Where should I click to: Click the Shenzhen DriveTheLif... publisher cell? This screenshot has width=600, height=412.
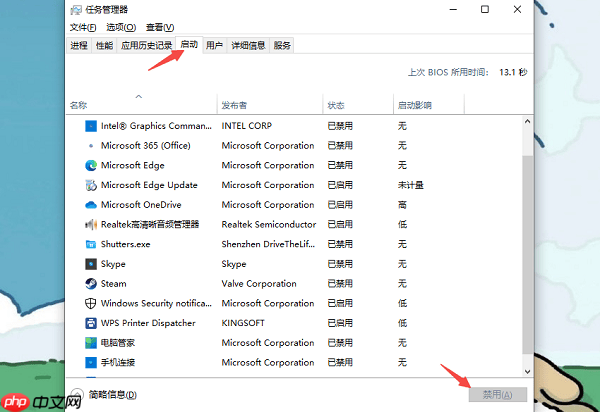pyautogui.click(x=268, y=244)
